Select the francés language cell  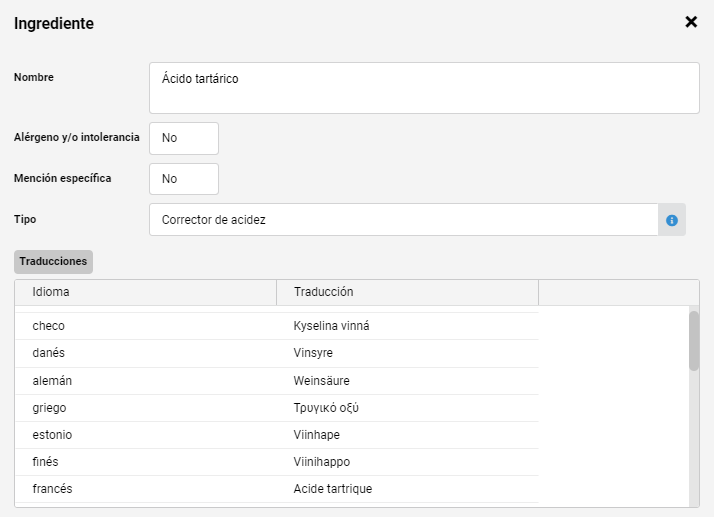coord(146,489)
